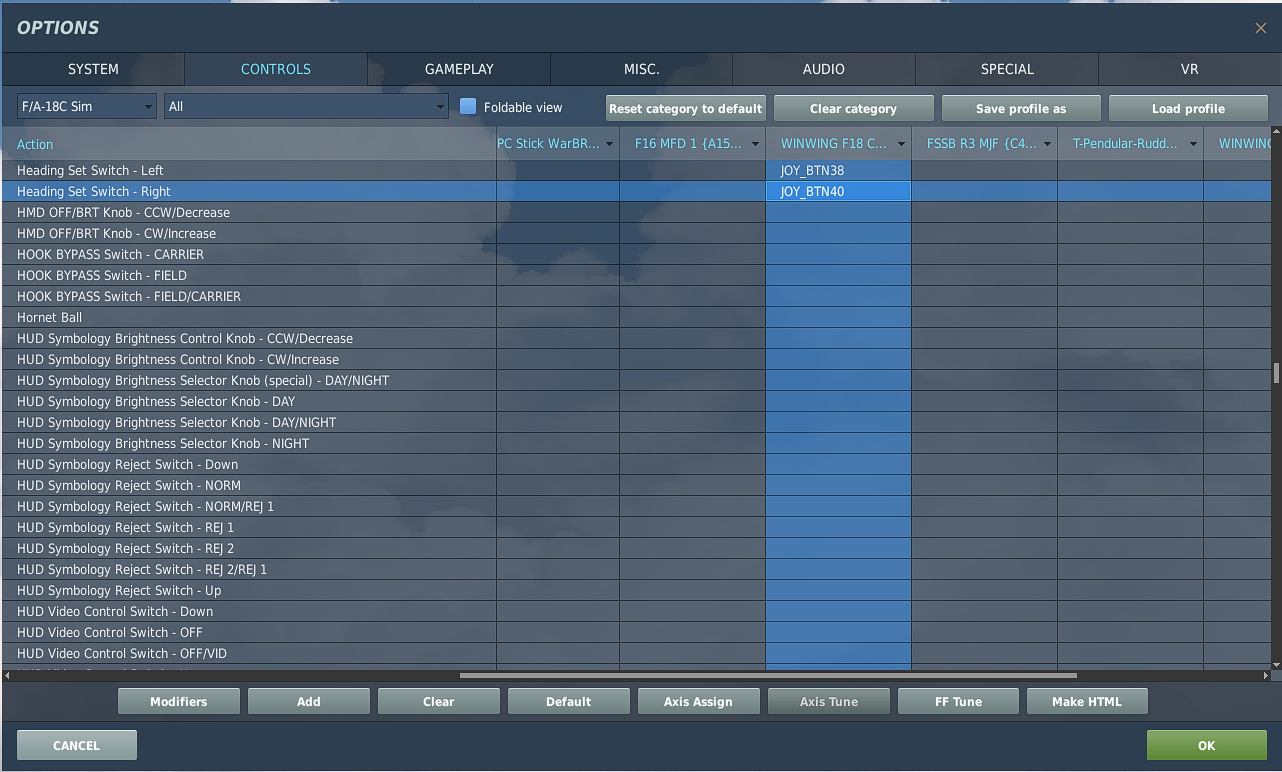Click the Make HTML button

(1087, 701)
